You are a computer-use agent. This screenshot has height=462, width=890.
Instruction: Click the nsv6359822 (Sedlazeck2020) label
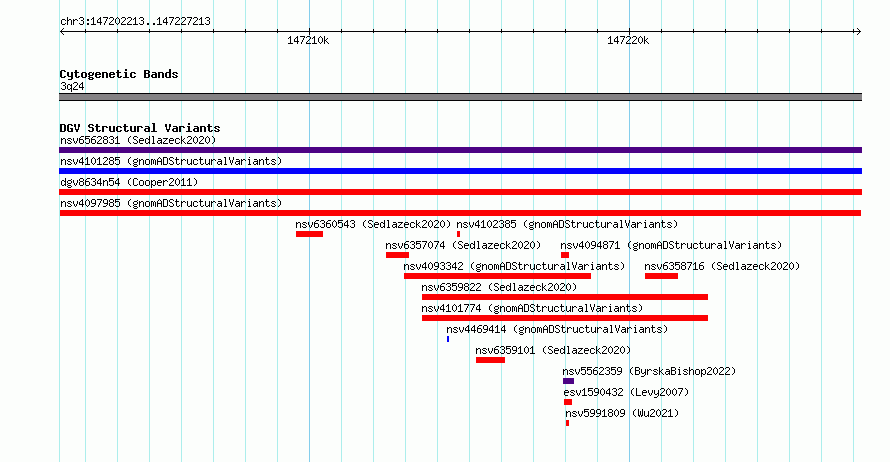coord(499,287)
